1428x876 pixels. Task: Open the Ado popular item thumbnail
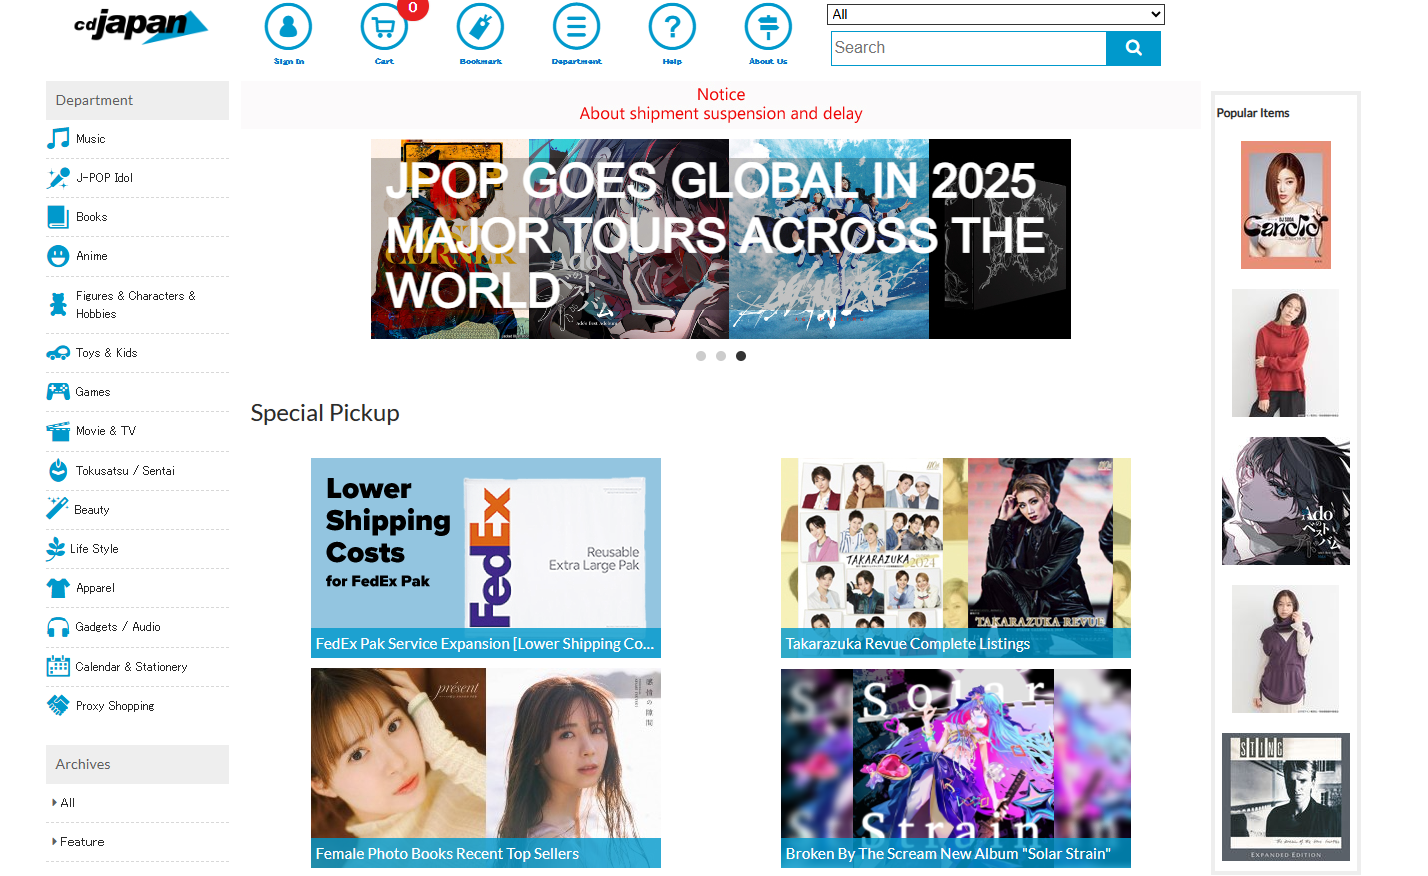[1286, 501]
